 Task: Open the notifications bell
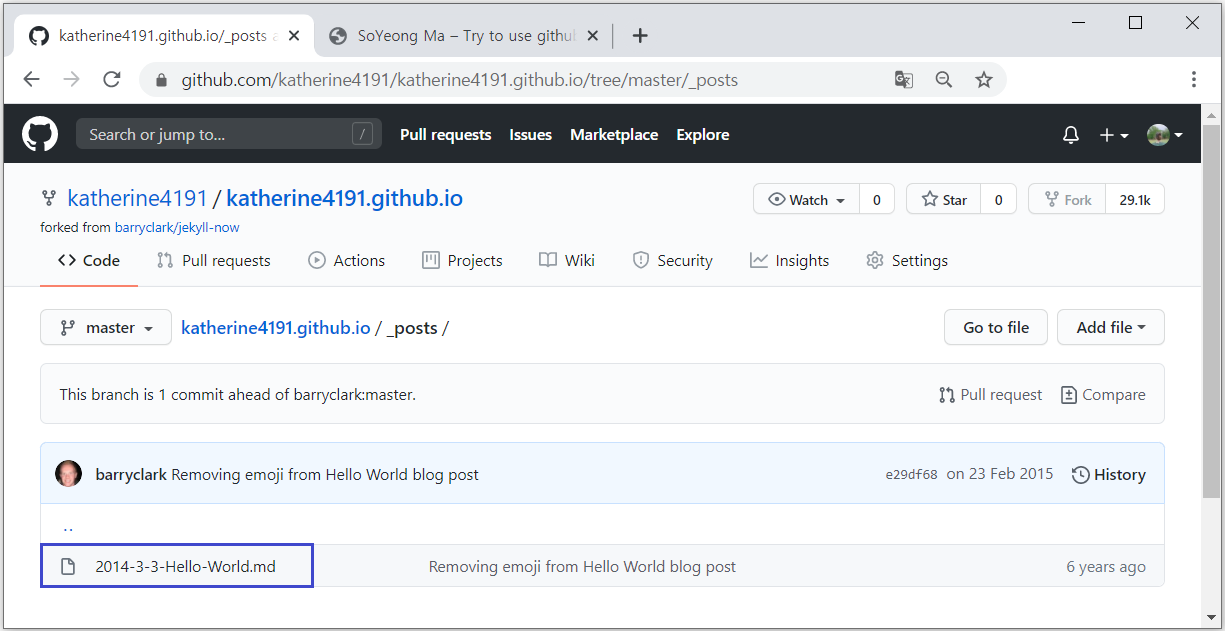click(x=1071, y=135)
